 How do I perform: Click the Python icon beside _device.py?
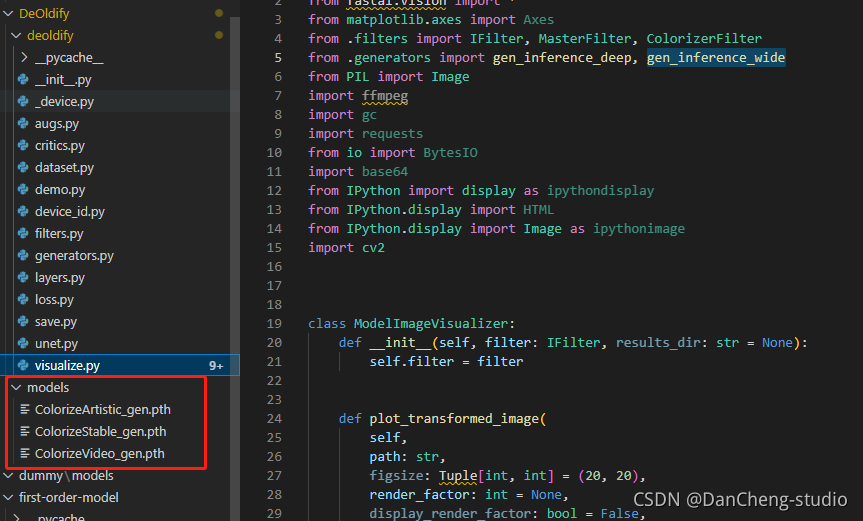(x=23, y=101)
